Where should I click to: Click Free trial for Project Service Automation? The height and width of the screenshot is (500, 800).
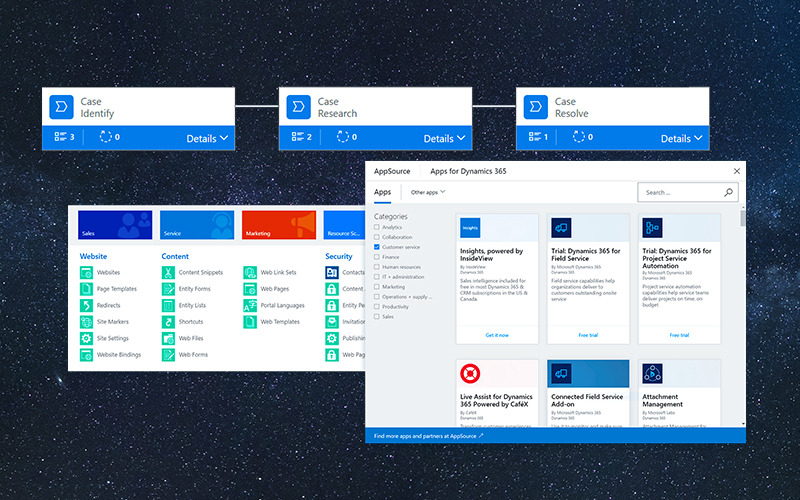coord(679,335)
